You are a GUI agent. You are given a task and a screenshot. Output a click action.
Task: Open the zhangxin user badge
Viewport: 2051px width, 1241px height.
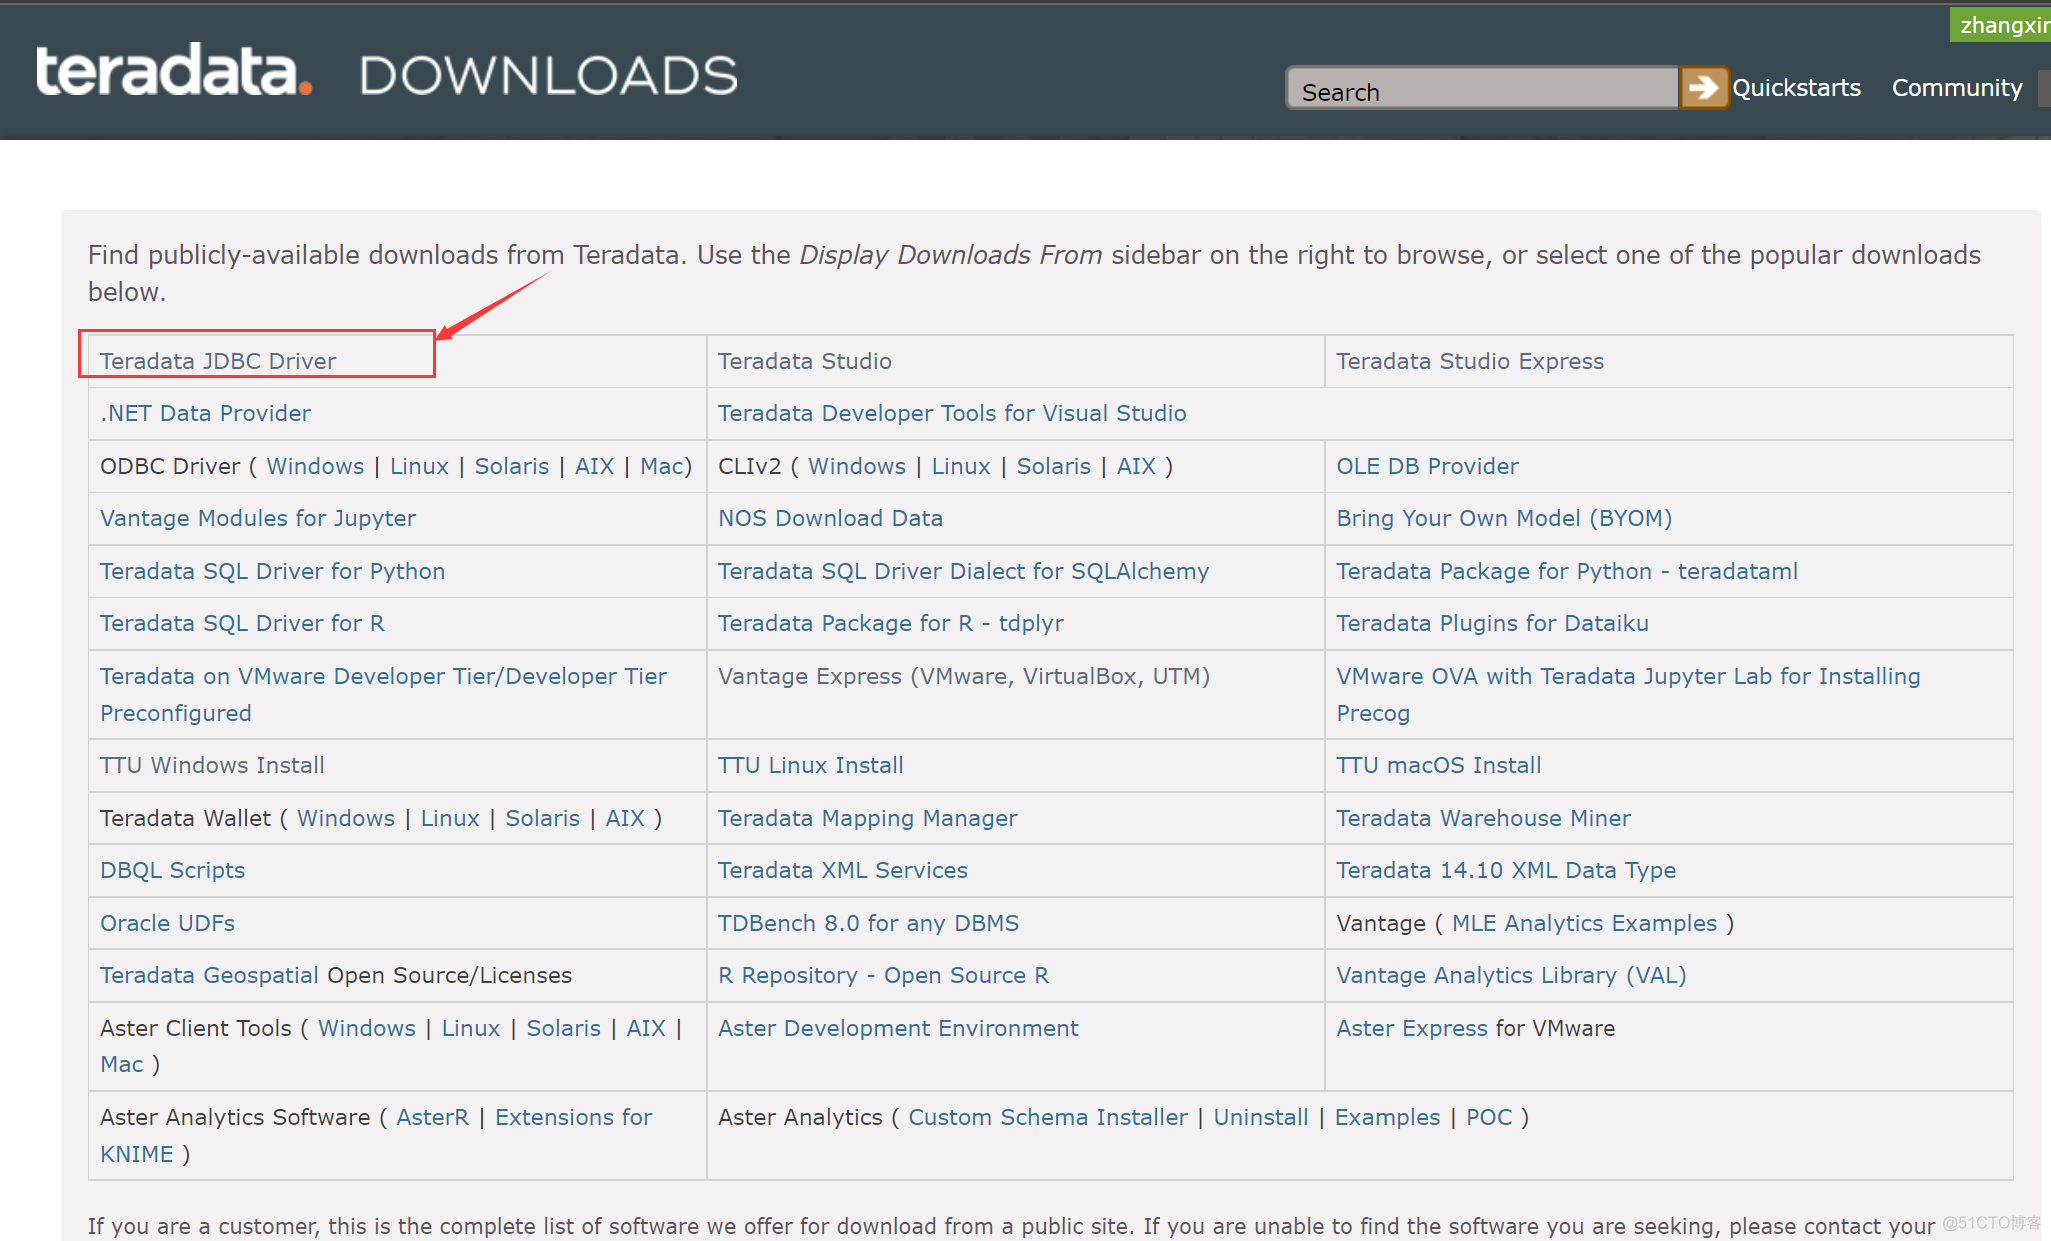(x=2000, y=25)
